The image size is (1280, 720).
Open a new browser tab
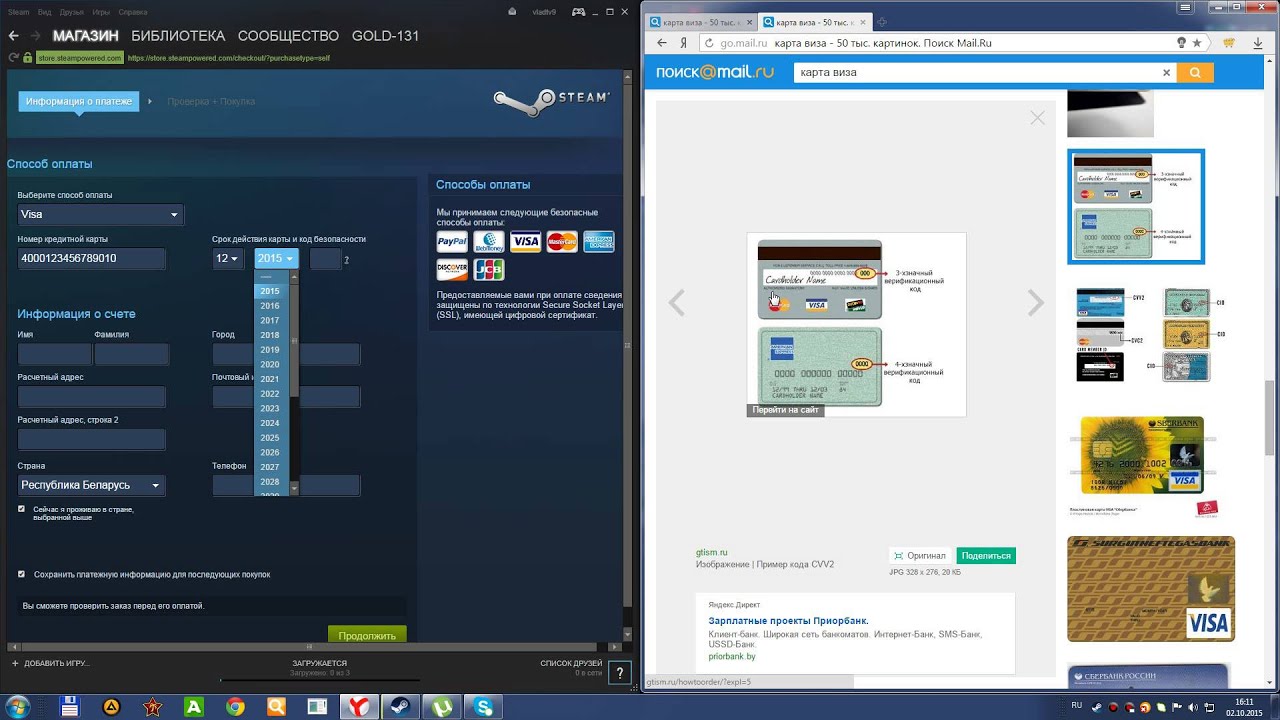tap(881, 22)
